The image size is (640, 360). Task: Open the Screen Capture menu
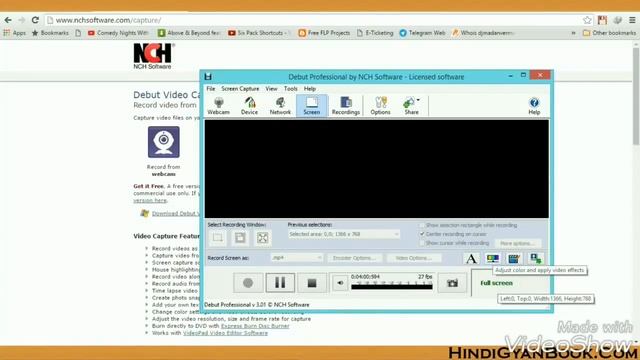pyautogui.click(x=240, y=89)
